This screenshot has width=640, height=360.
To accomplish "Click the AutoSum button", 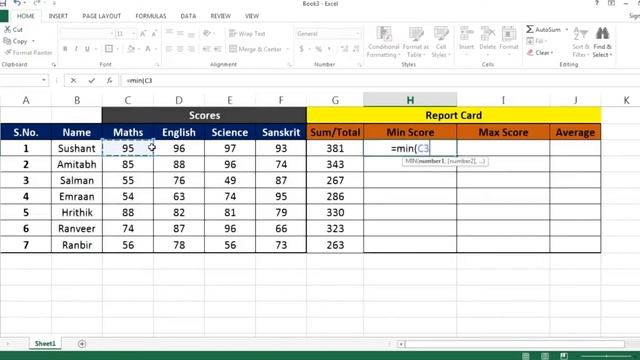I will pyautogui.click(x=543, y=29).
